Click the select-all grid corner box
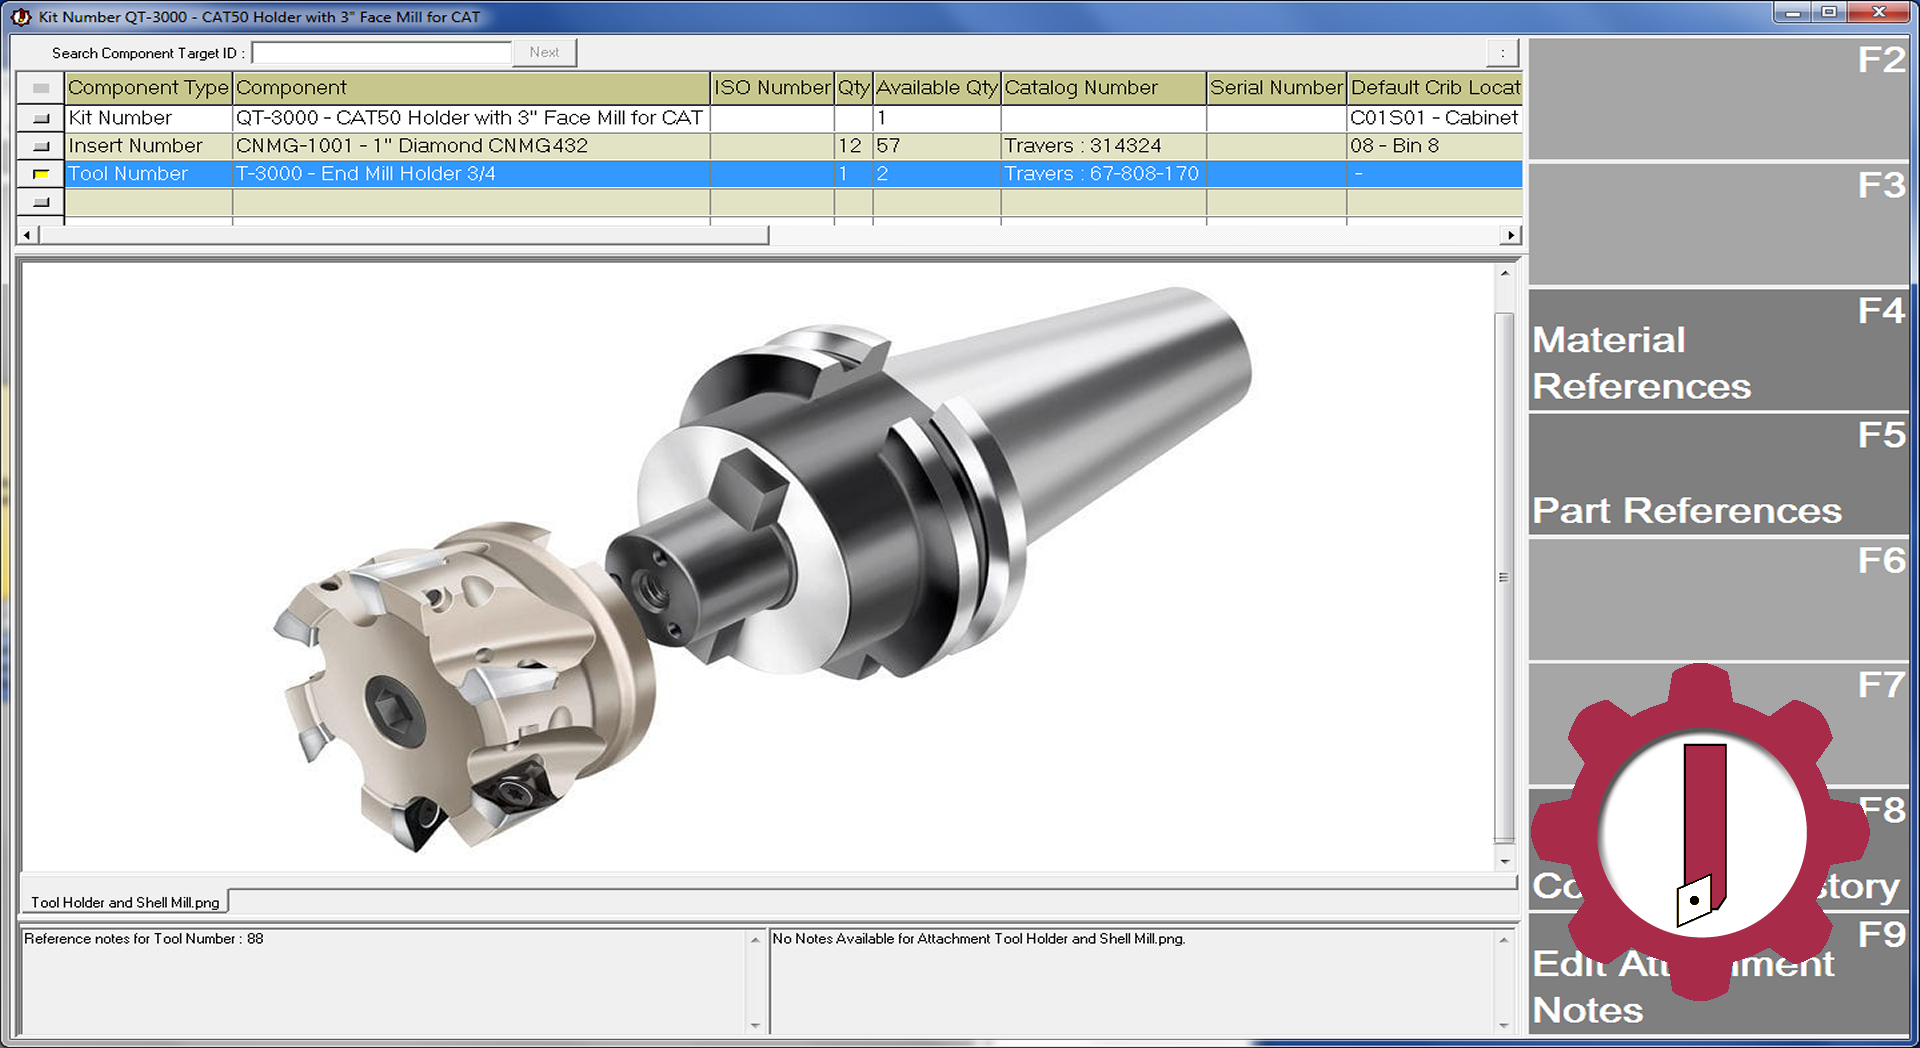The height and width of the screenshot is (1048, 1920). (x=41, y=88)
